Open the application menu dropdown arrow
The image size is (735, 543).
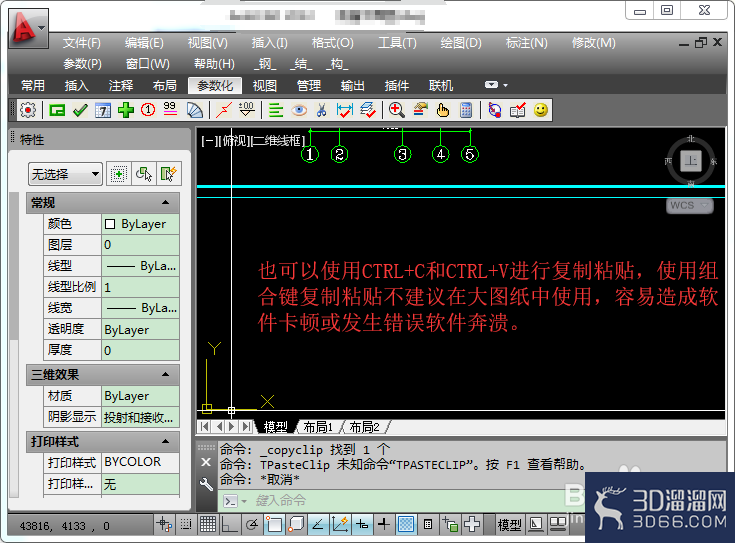coord(42,28)
